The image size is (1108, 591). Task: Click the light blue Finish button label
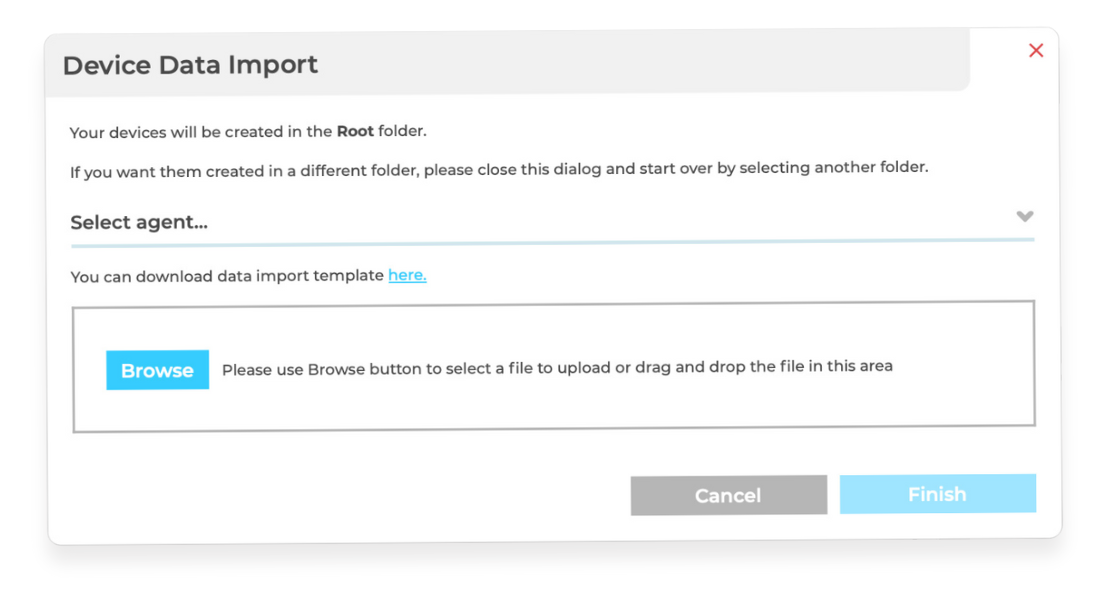point(937,494)
